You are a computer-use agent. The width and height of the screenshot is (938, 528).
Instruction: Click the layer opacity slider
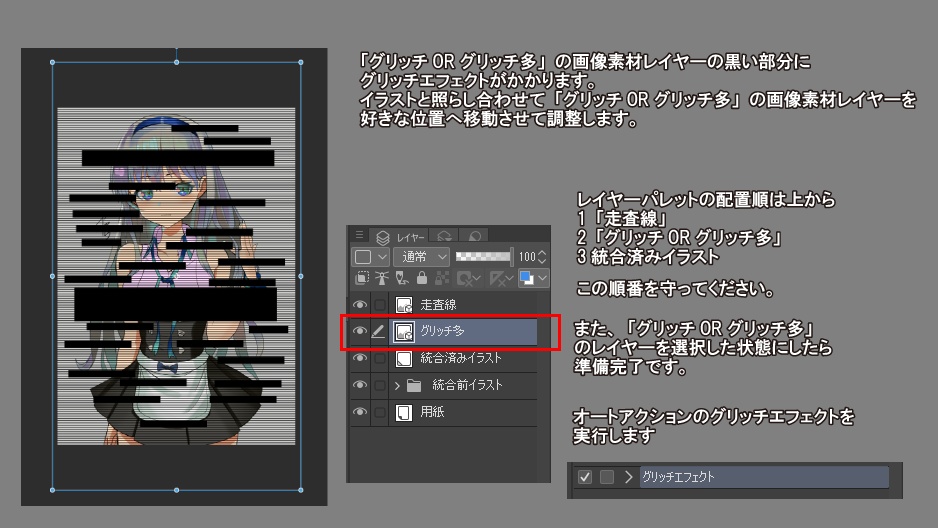point(483,257)
